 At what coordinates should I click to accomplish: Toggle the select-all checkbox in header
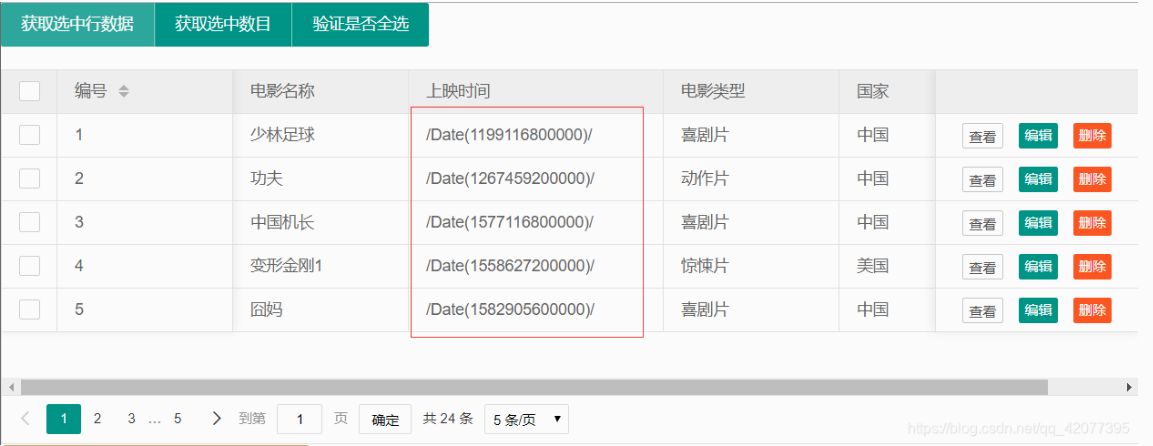click(x=29, y=91)
